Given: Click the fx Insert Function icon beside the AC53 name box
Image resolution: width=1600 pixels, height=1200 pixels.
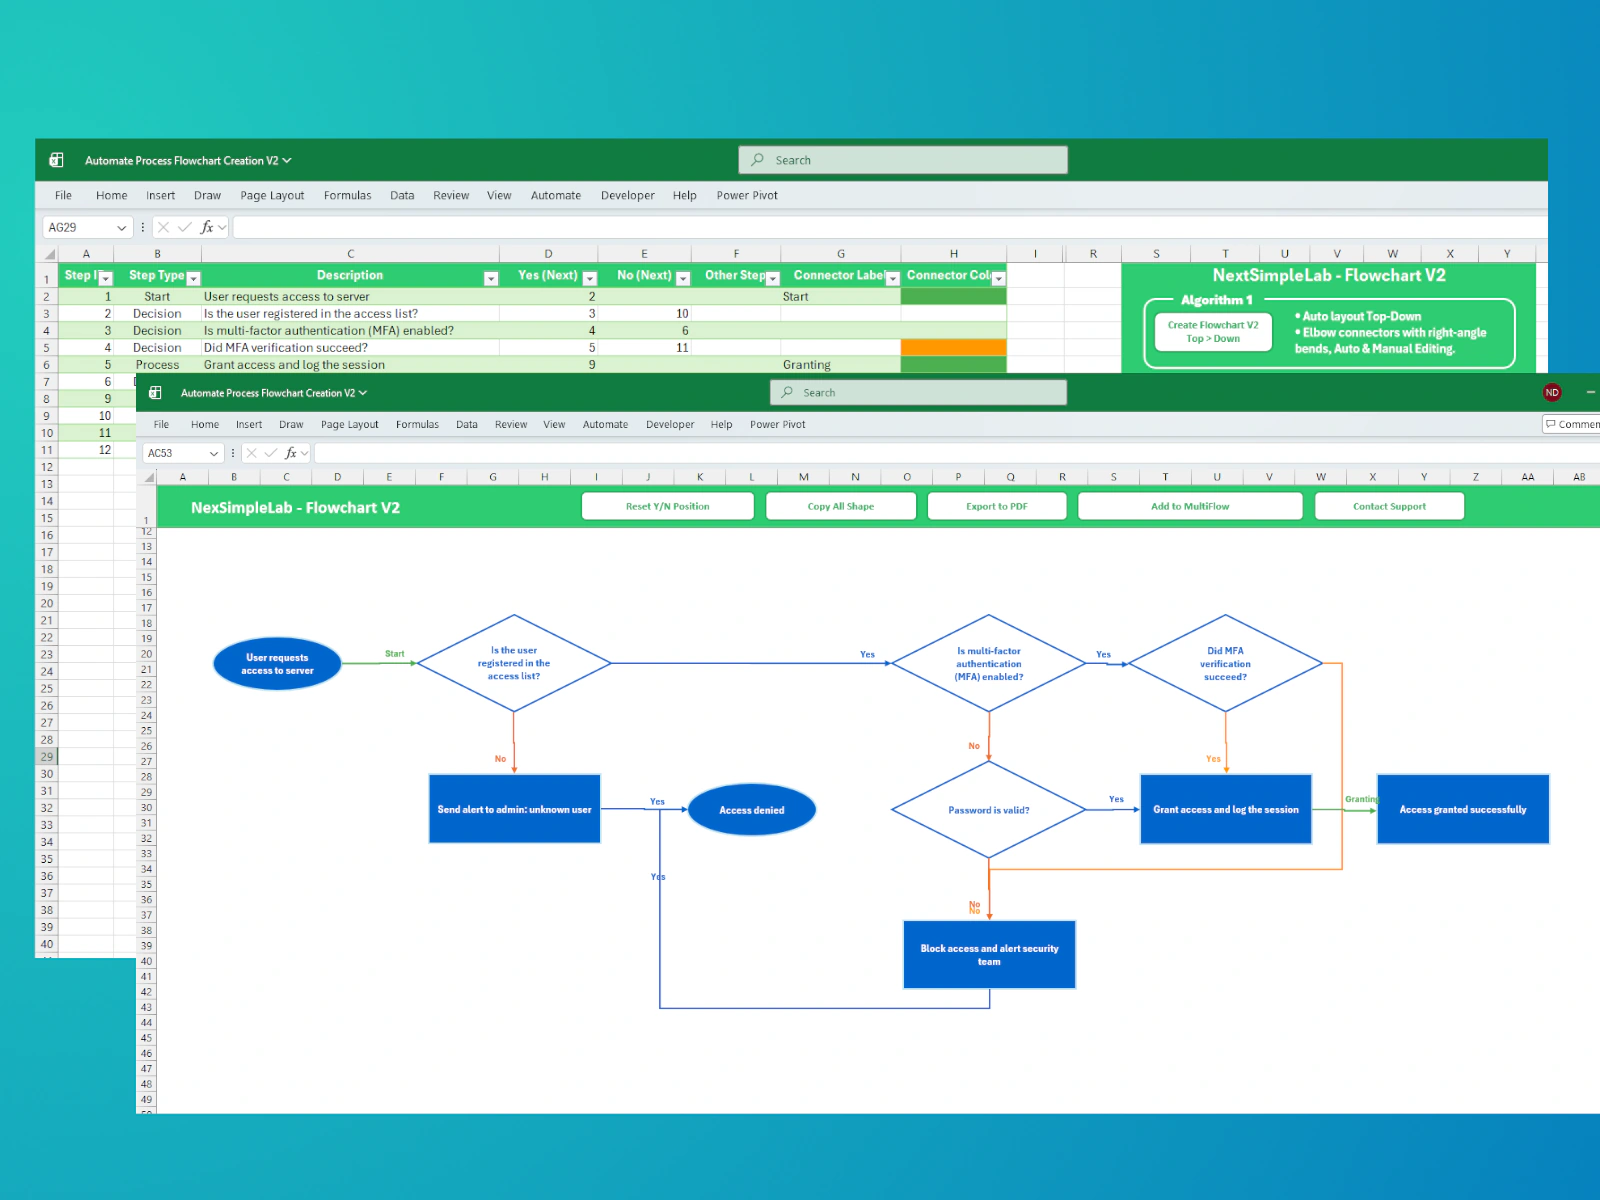Looking at the screenshot, I should (291, 453).
